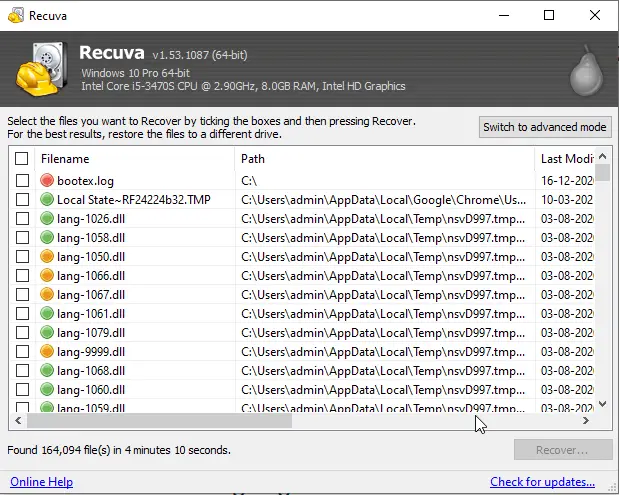Image resolution: width=619 pixels, height=495 pixels.
Task: Click red status dot for bootex.log
Action: coord(47,180)
